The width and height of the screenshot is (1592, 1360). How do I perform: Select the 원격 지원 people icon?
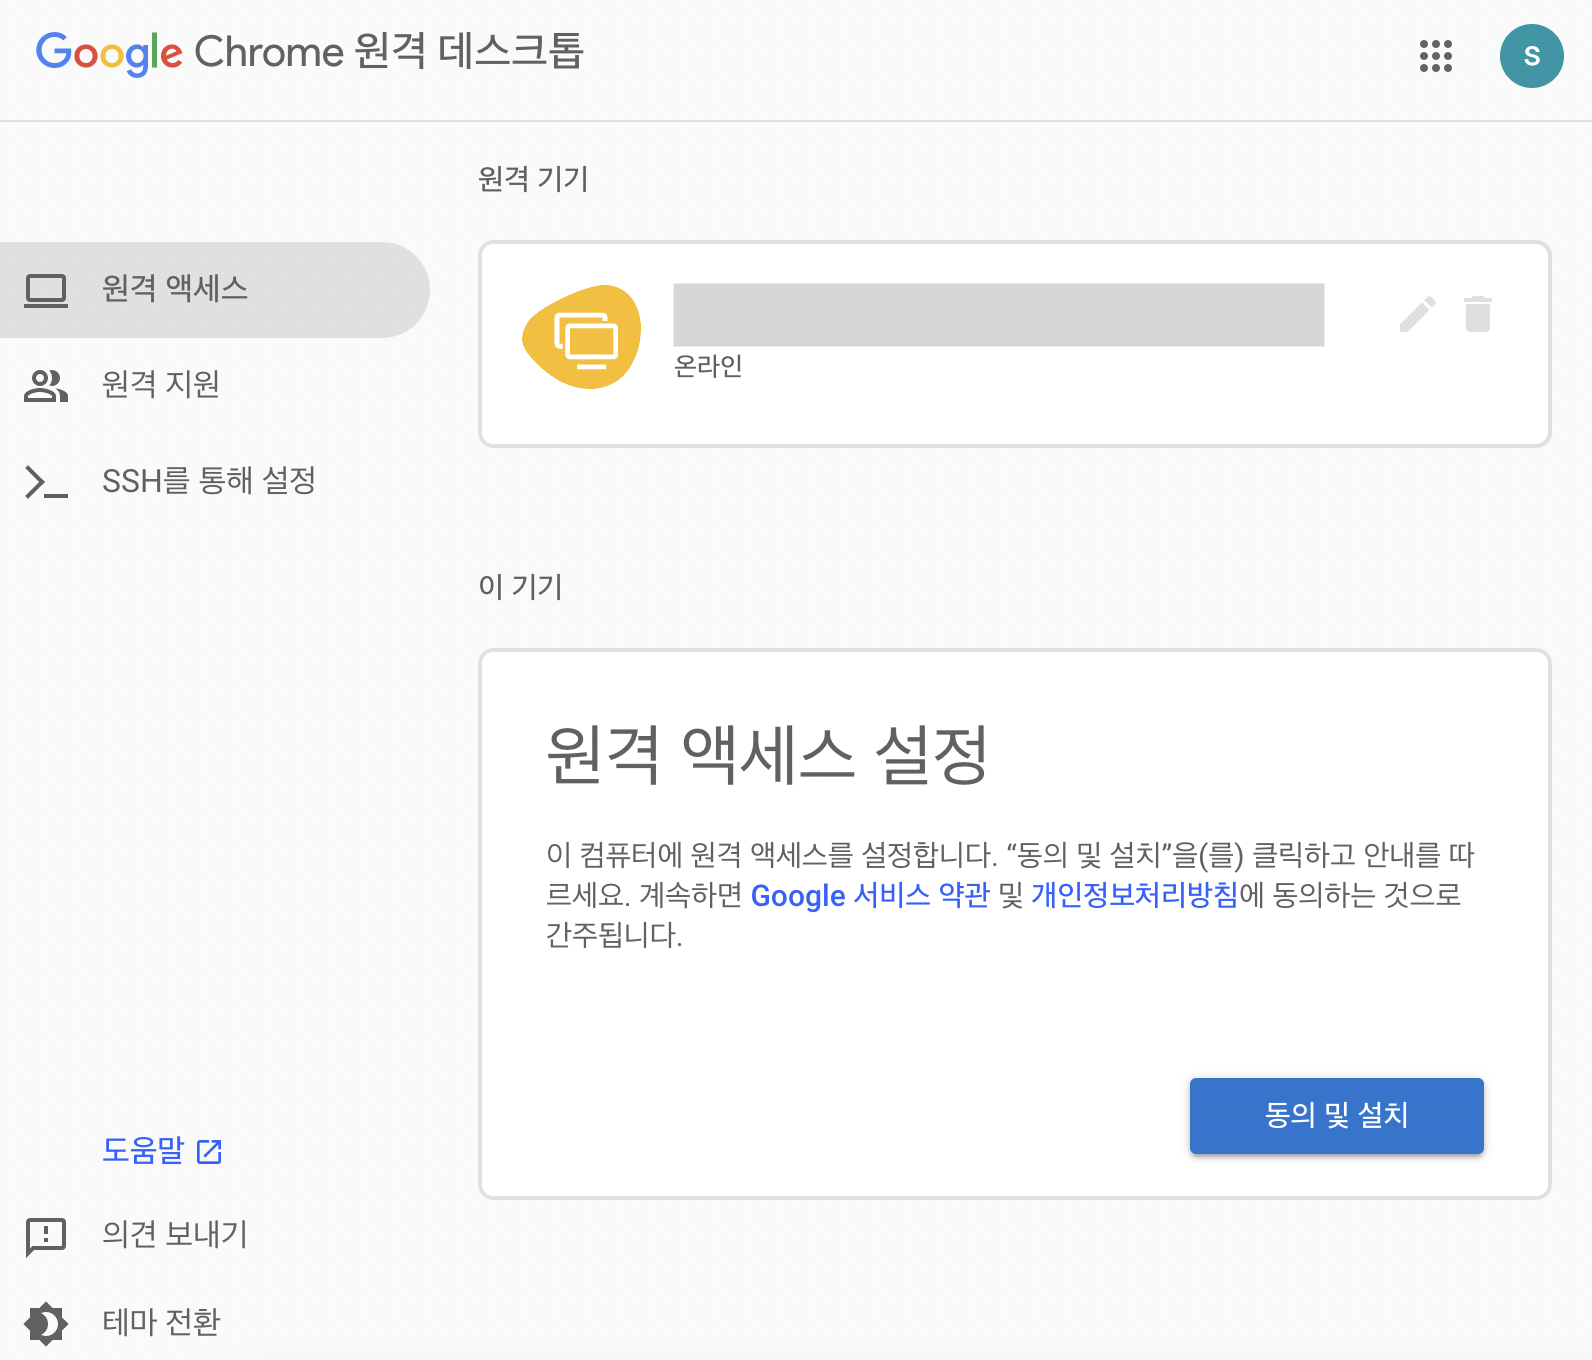coord(46,385)
